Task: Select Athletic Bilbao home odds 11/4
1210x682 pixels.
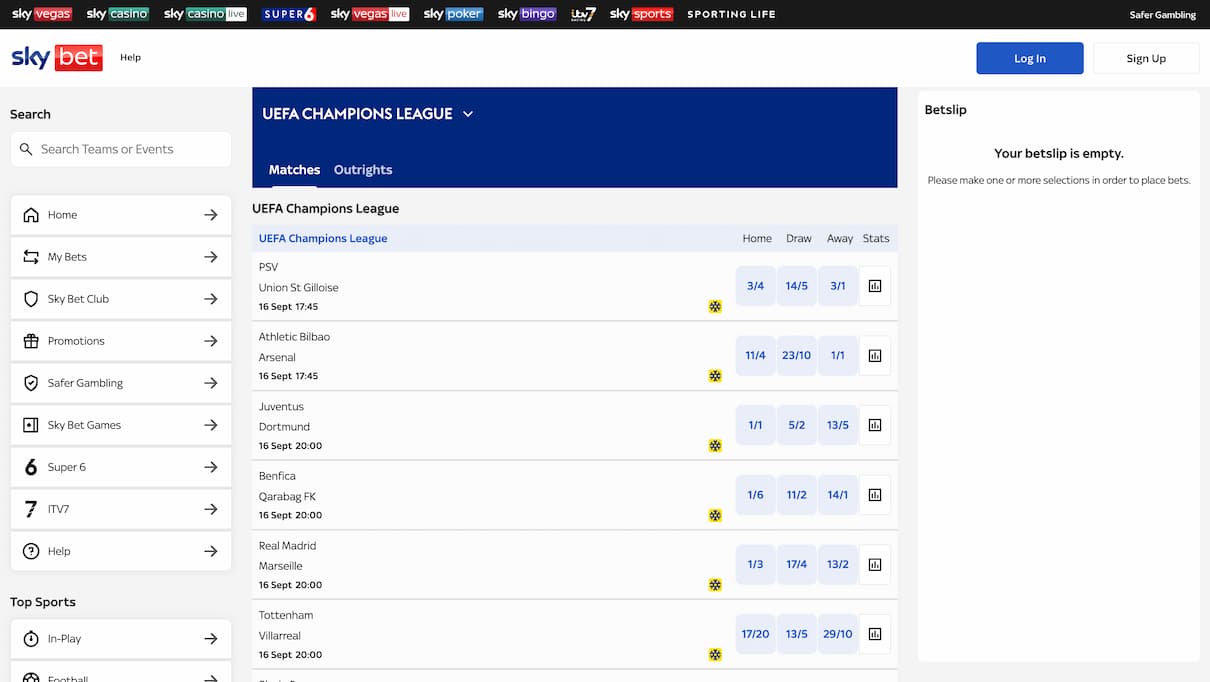Action: (755, 355)
